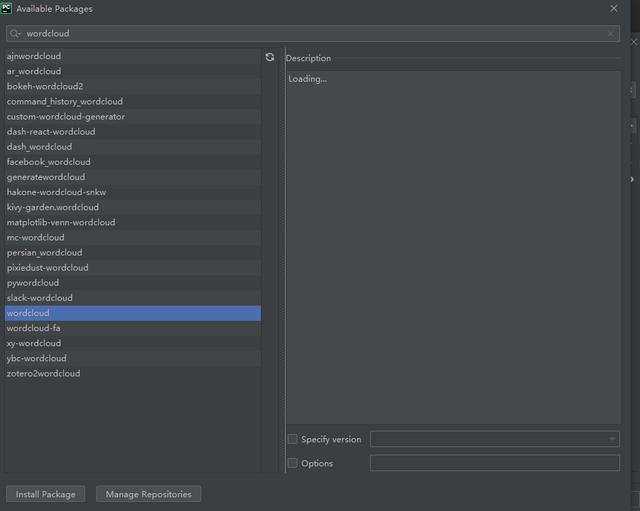Select the highlighted wordcloud package
This screenshot has height=511, width=640.
pyautogui.click(x=133, y=313)
